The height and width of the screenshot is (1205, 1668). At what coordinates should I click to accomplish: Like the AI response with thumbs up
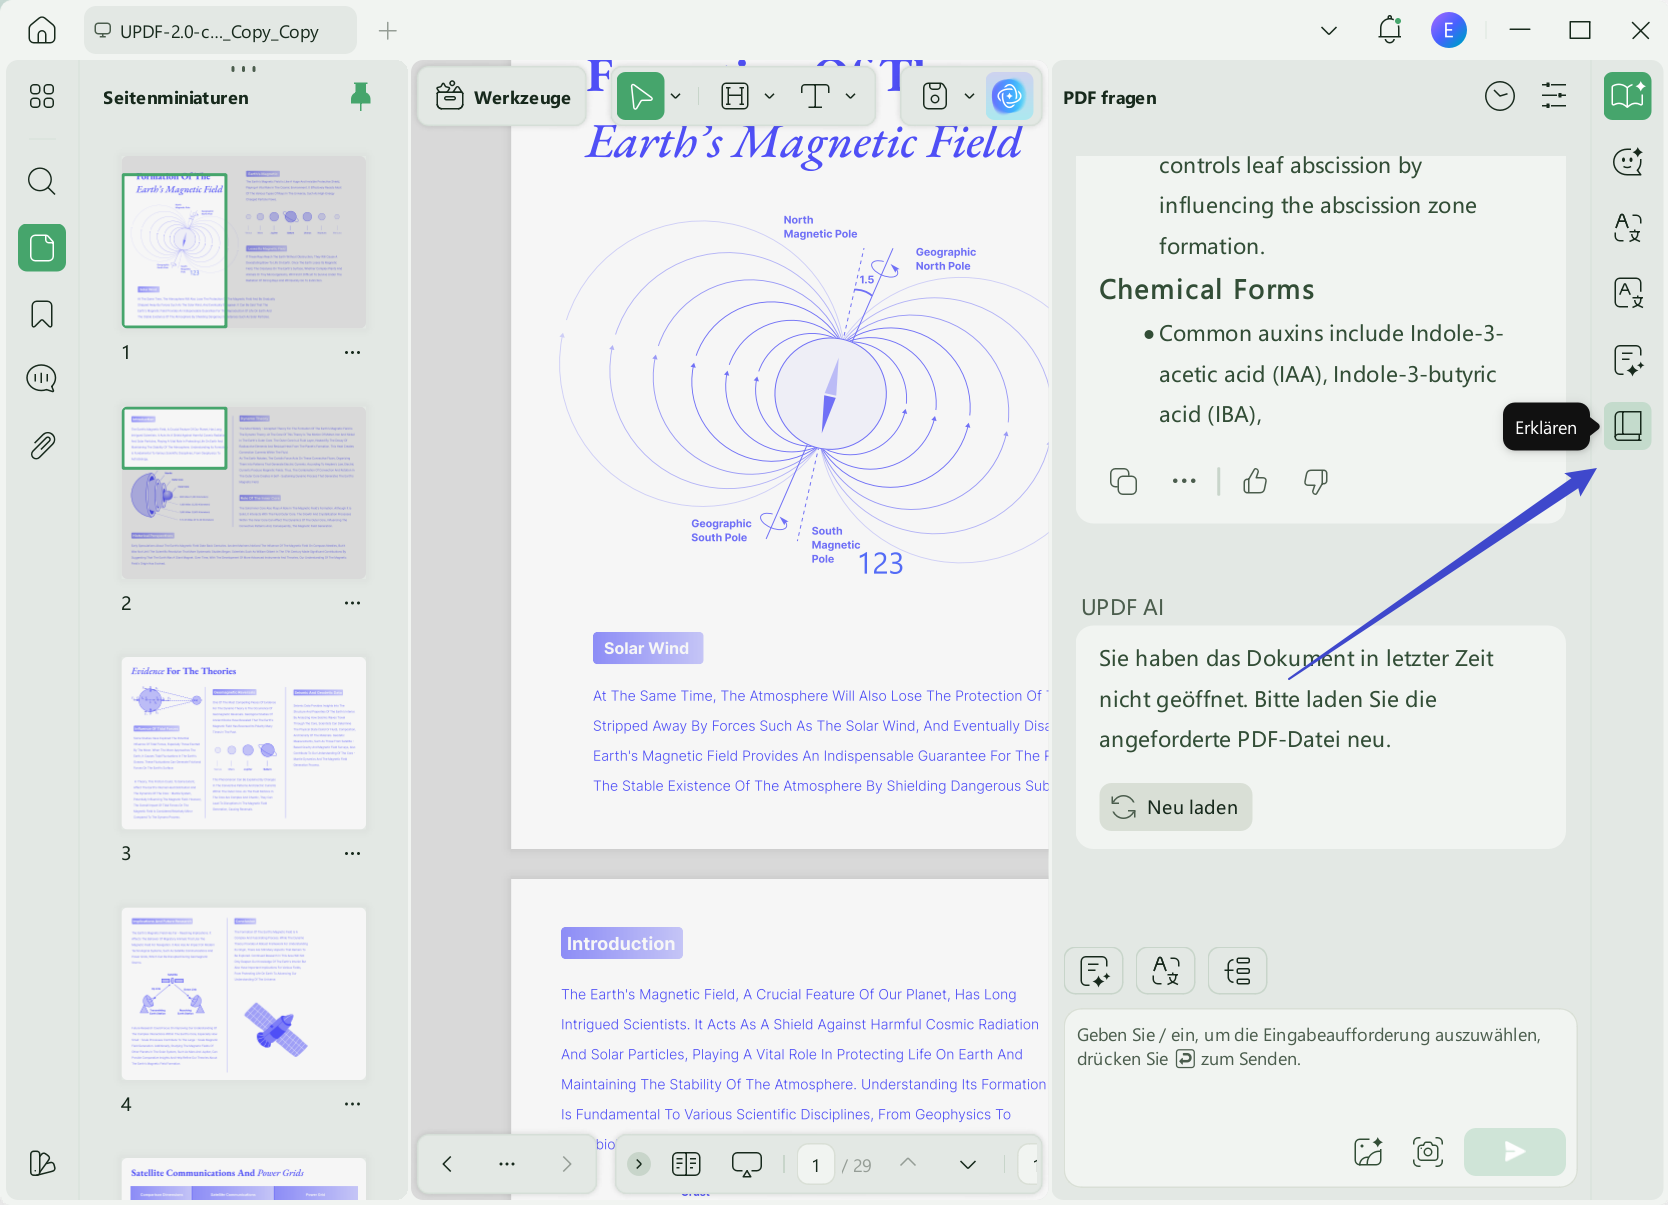[1255, 482]
